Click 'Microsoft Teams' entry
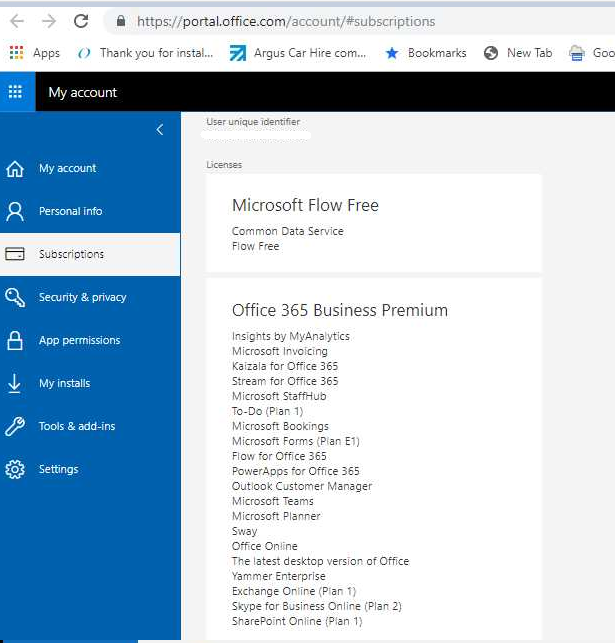The height and width of the screenshot is (643, 615). (x=273, y=501)
